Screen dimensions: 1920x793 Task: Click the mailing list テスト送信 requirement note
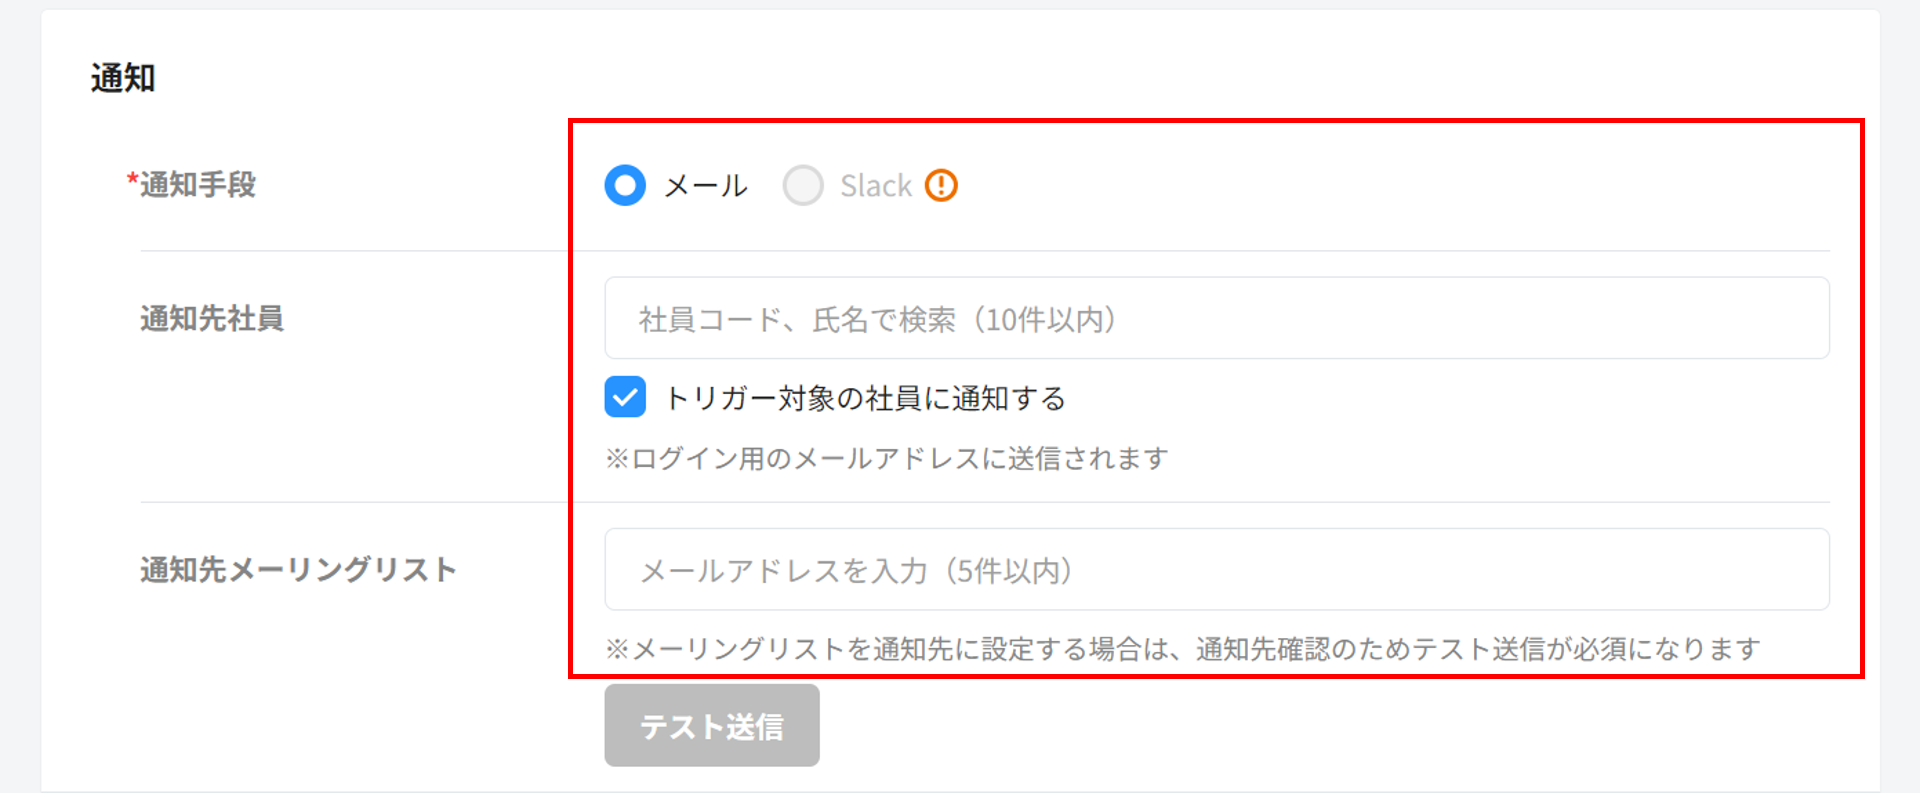coord(1182,649)
